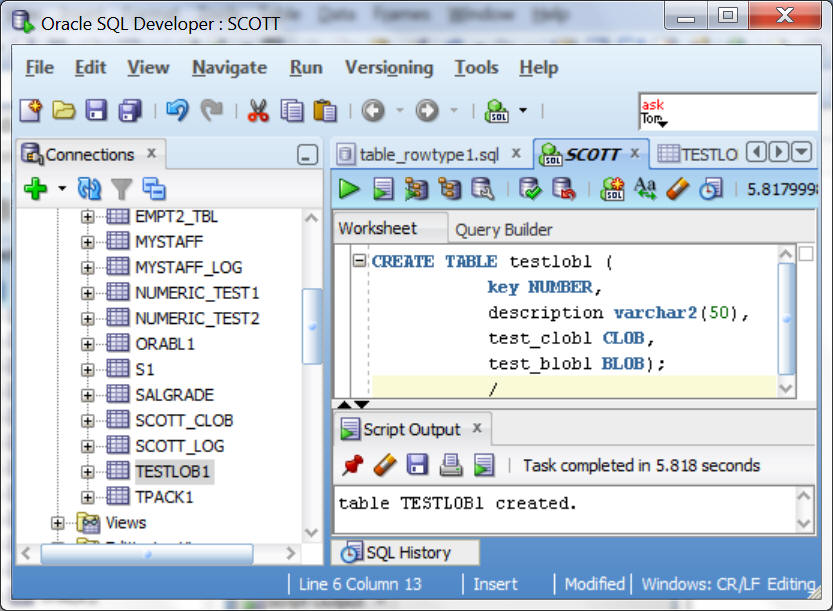Expand the SALGRADE table node
Image resolution: width=833 pixels, height=611 pixels.
point(88,395)
